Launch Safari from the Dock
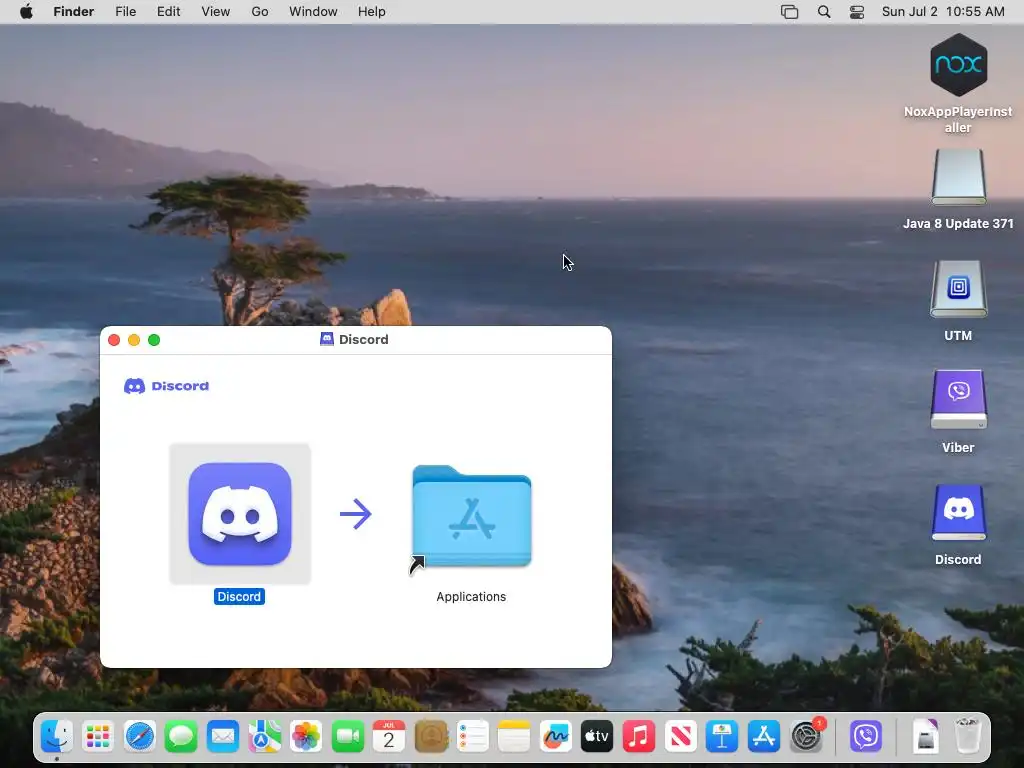Viewport: 1024px width, 768px height. coord(140,737)
